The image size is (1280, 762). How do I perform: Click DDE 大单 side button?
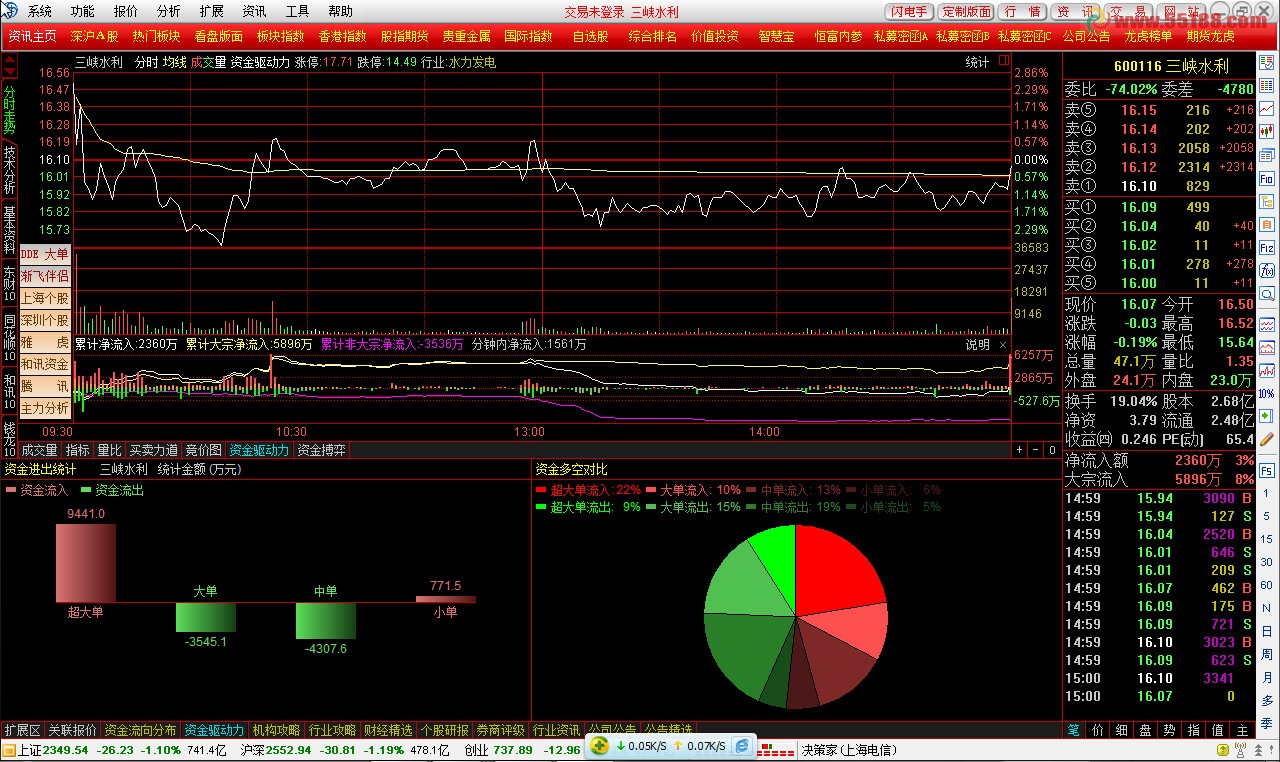click(x=45, y=254)
